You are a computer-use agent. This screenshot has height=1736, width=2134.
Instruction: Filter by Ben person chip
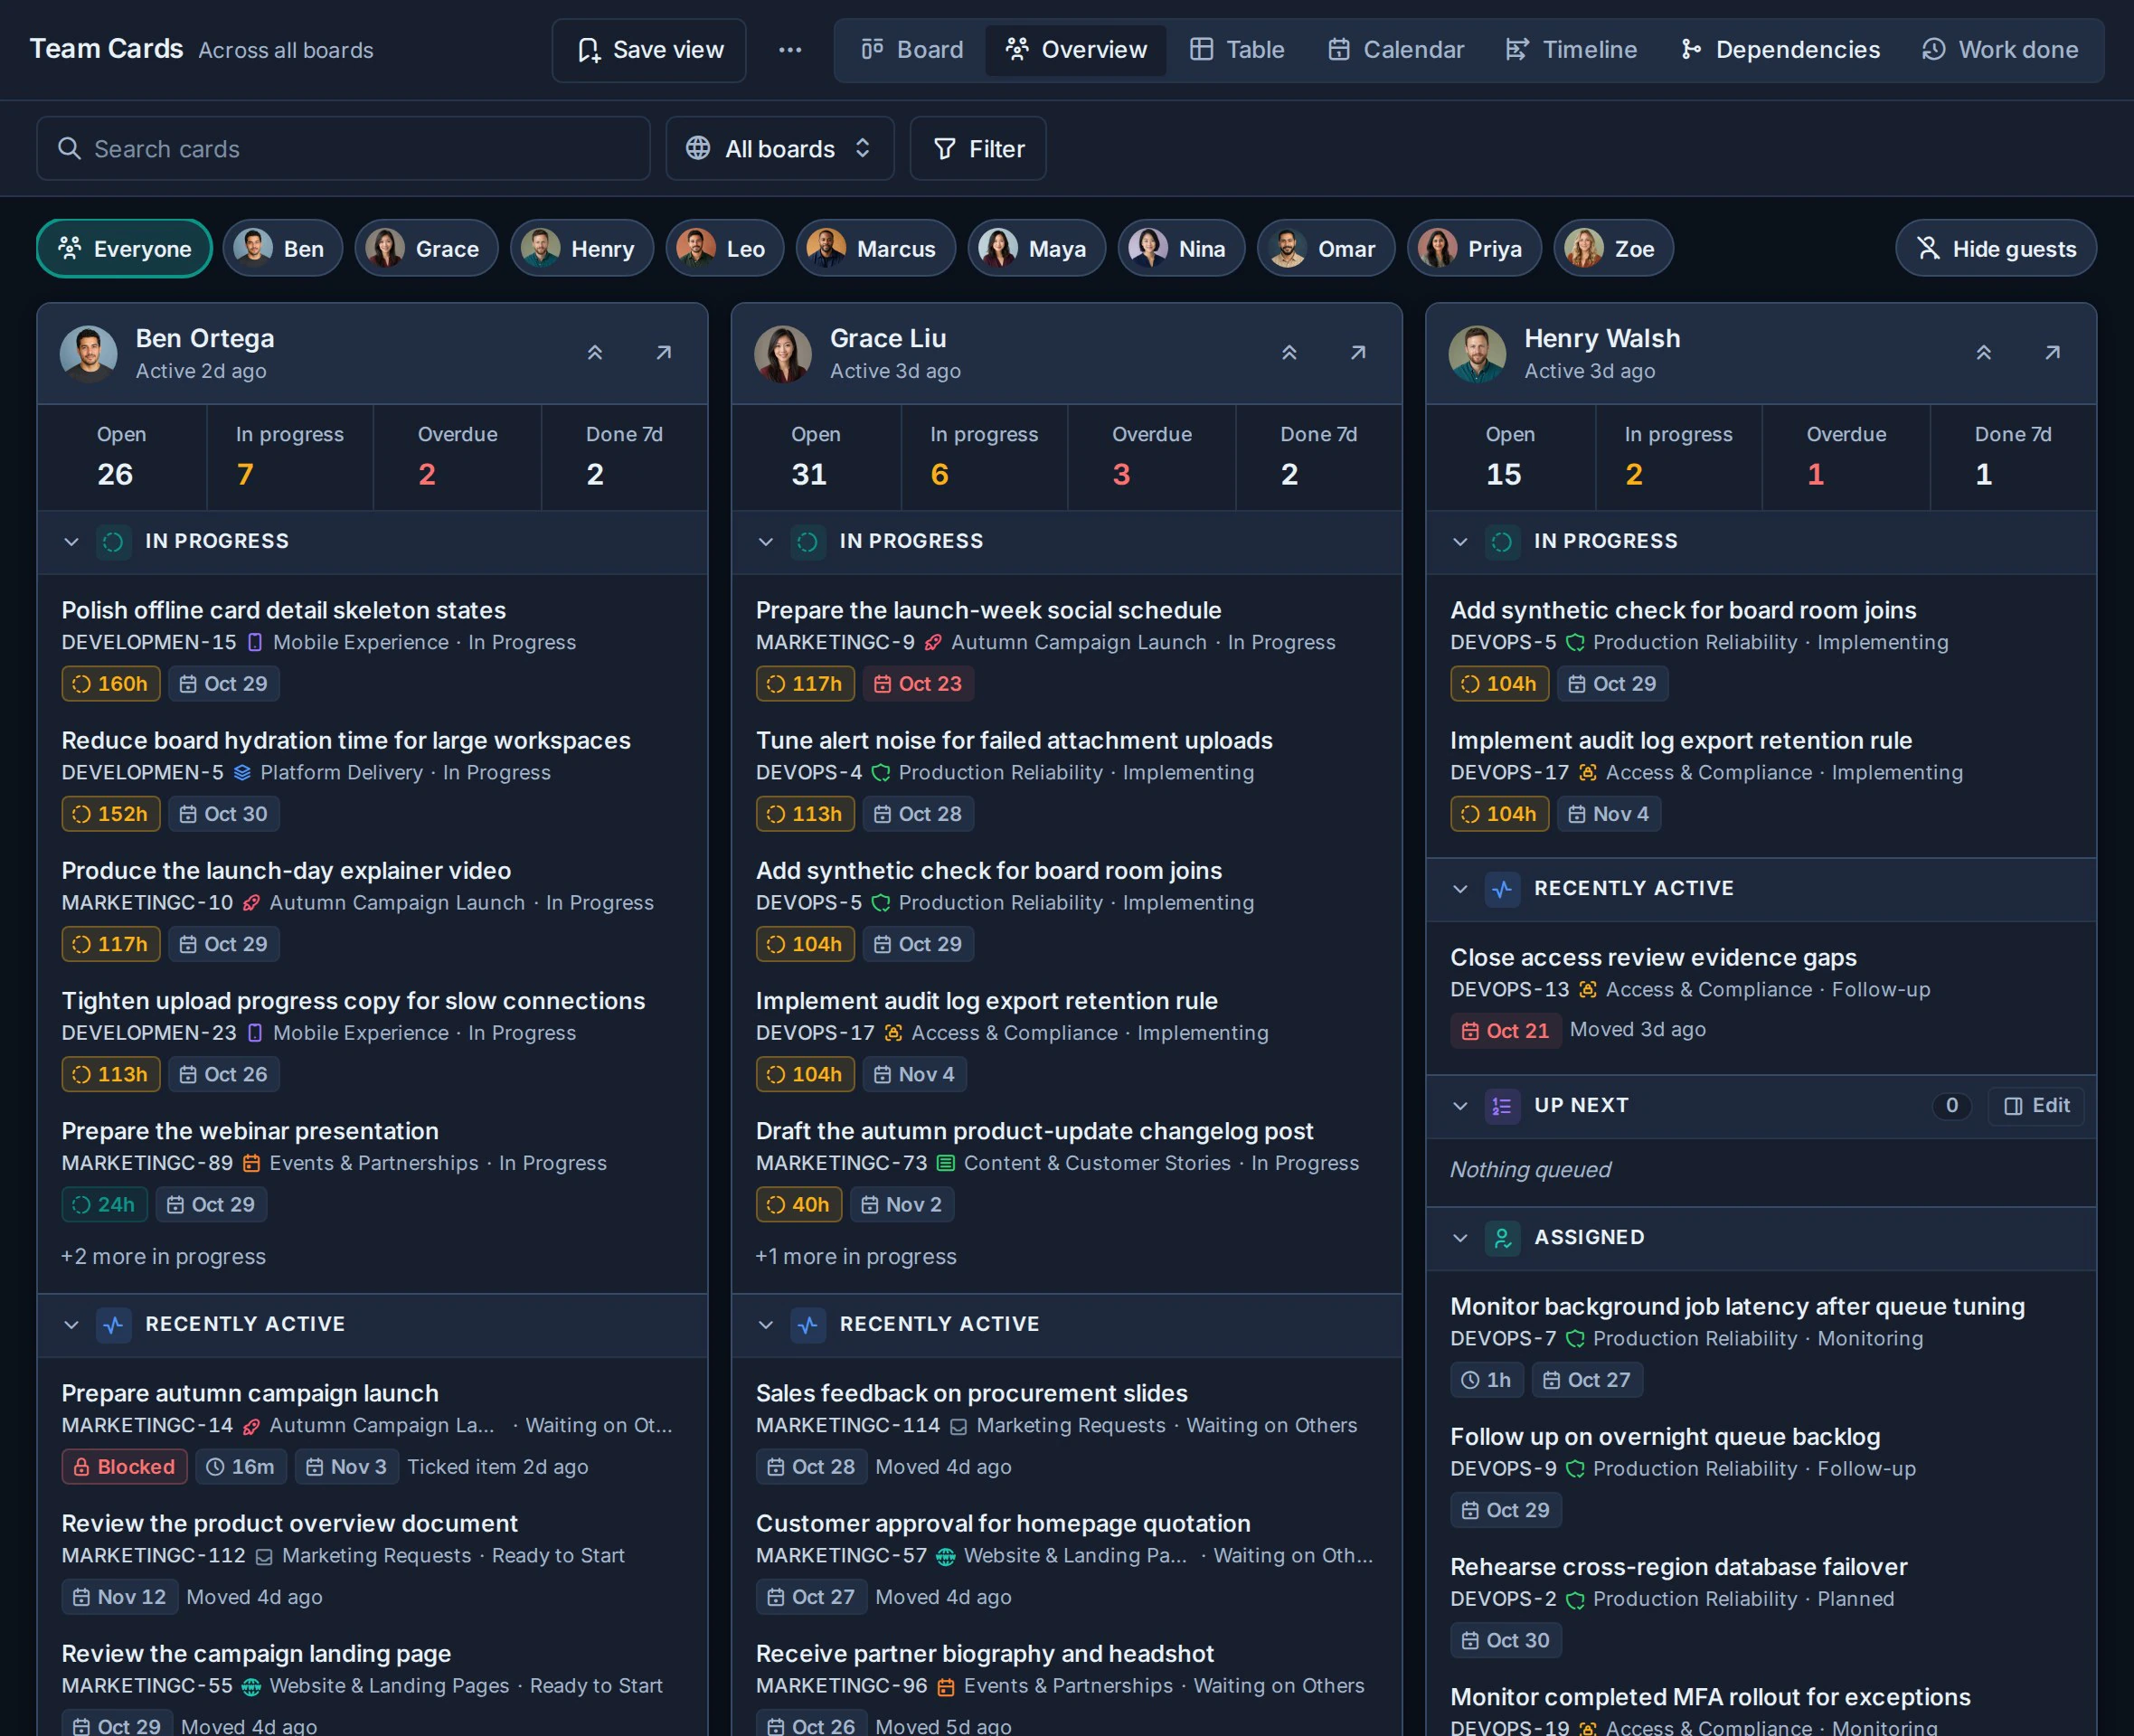tap(283, 249)
